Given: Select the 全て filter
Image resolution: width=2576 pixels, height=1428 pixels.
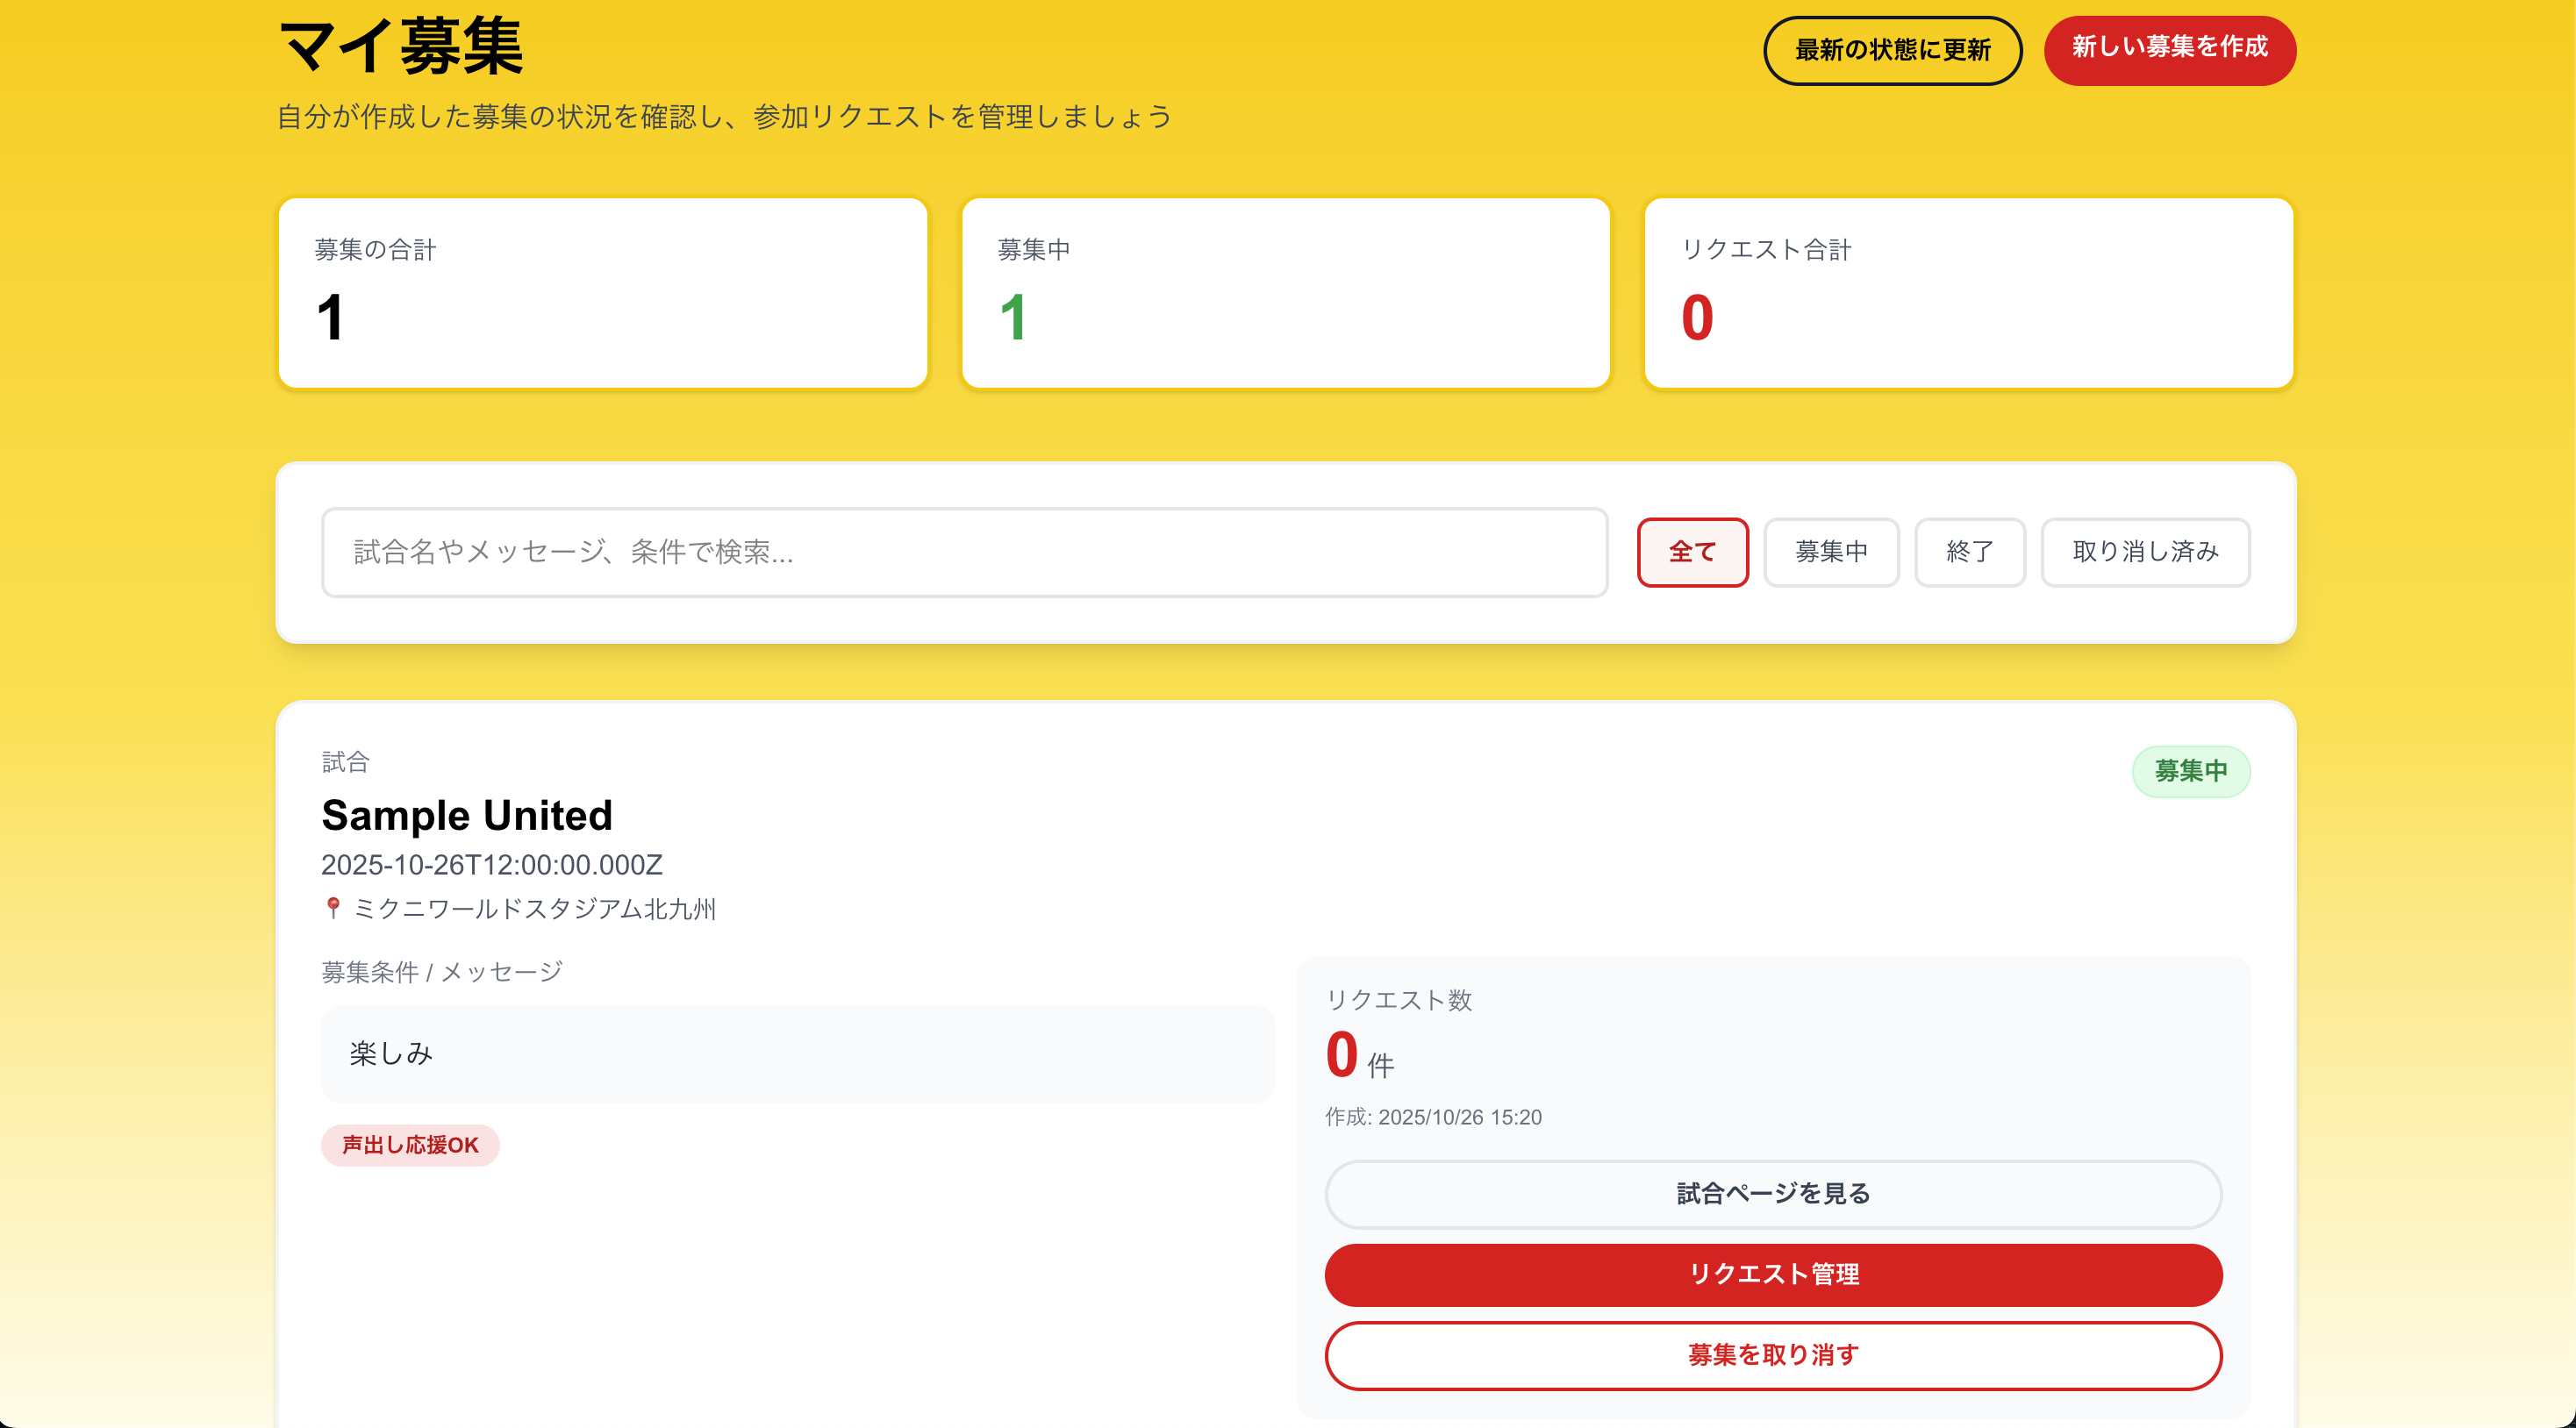Looking at the screenshot, I should click(1691, 552).
